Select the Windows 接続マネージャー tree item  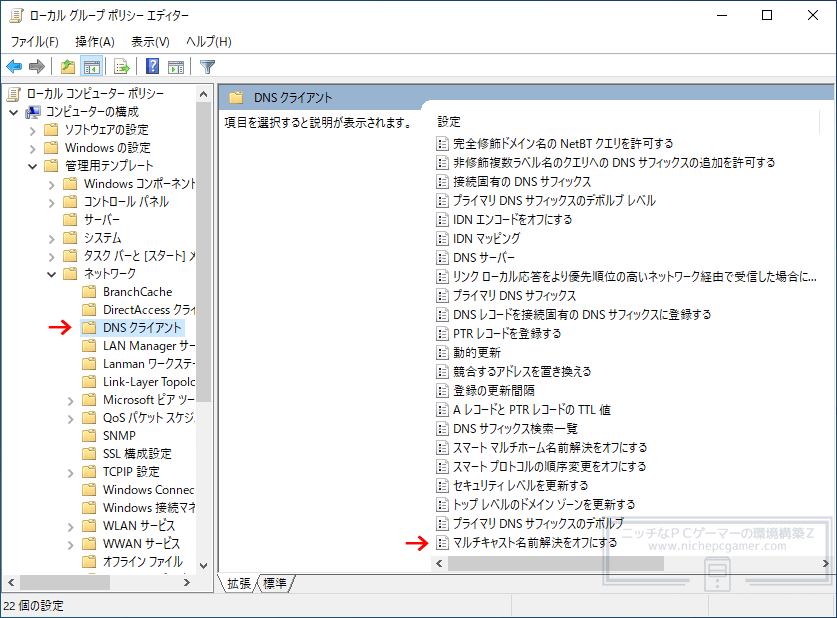click(x=148, y=508)
